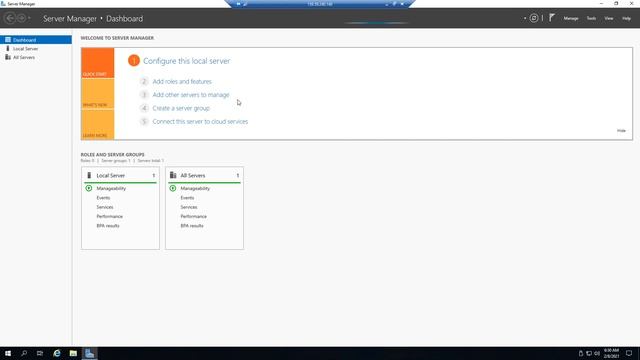Screen dimensions: 640x360
Task: Open the View menu
Action: pyautogui.click(x=609, y=18)
